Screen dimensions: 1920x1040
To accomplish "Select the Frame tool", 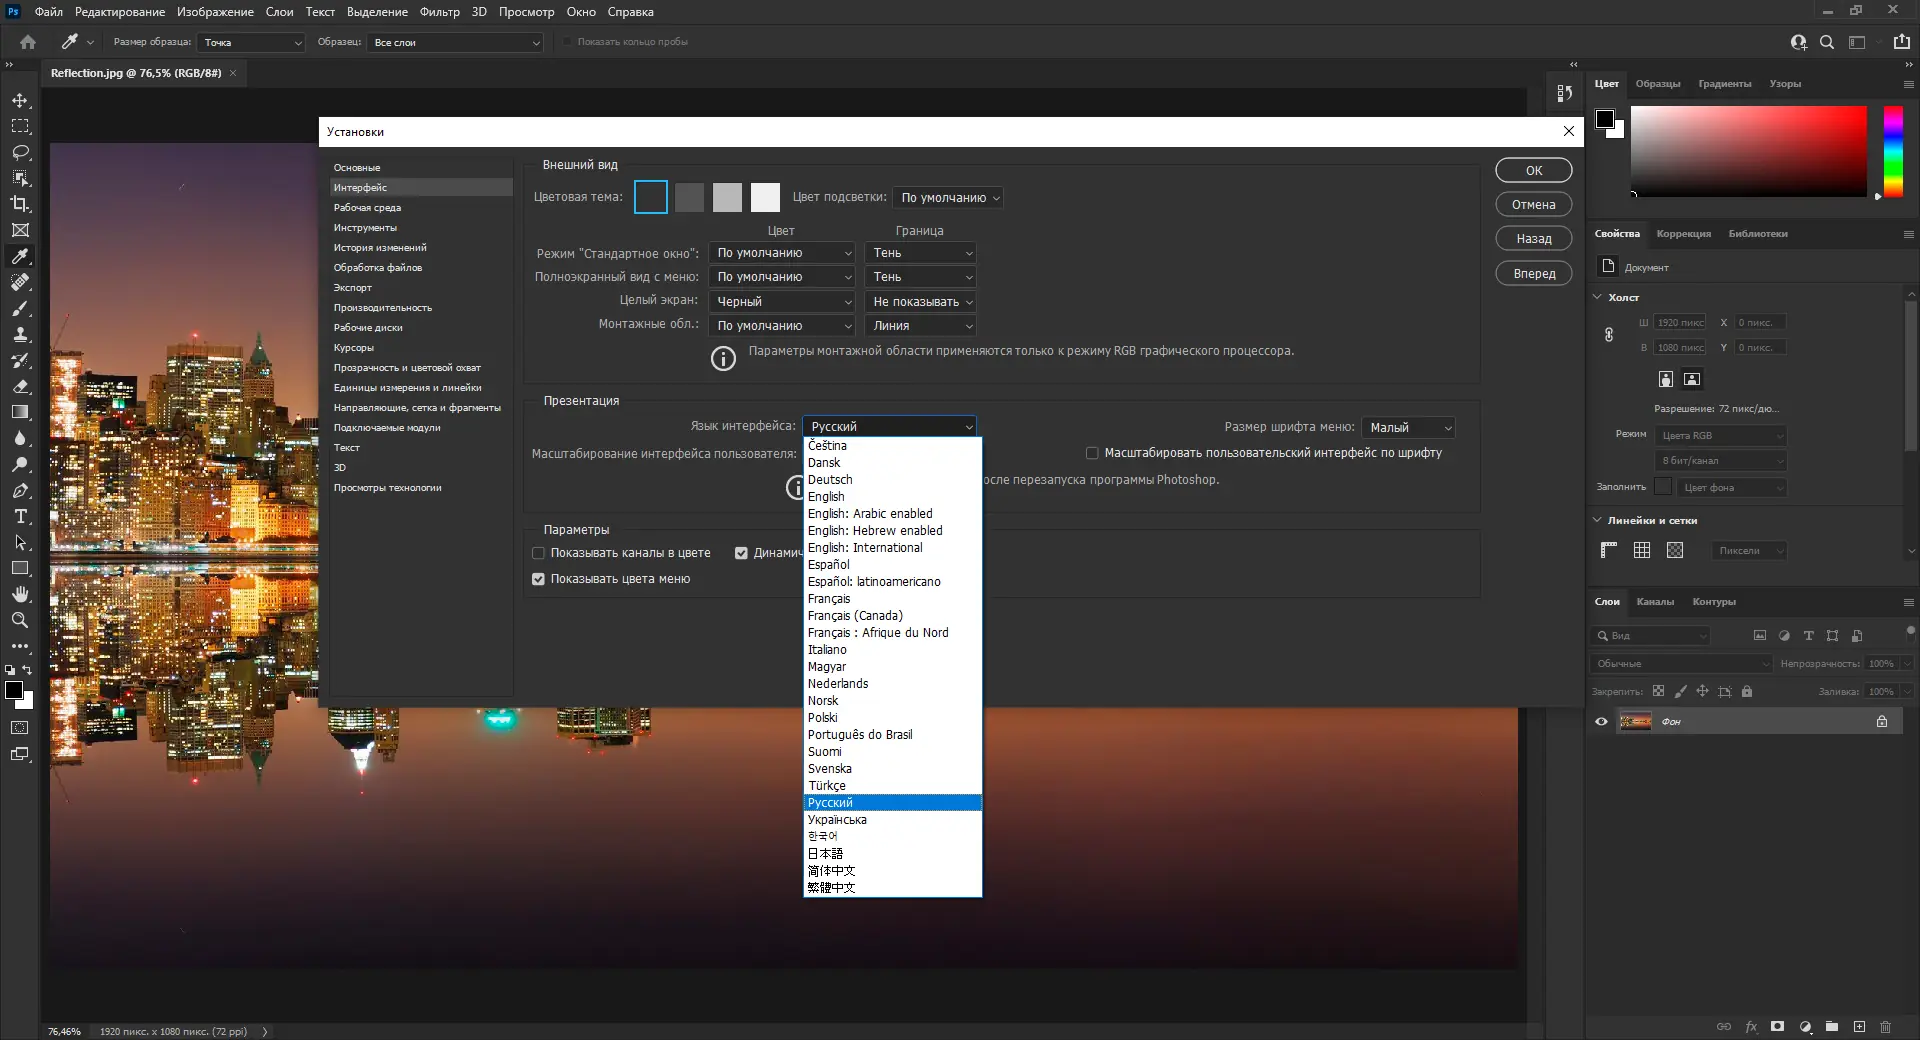I will click(x=20, y=230).
